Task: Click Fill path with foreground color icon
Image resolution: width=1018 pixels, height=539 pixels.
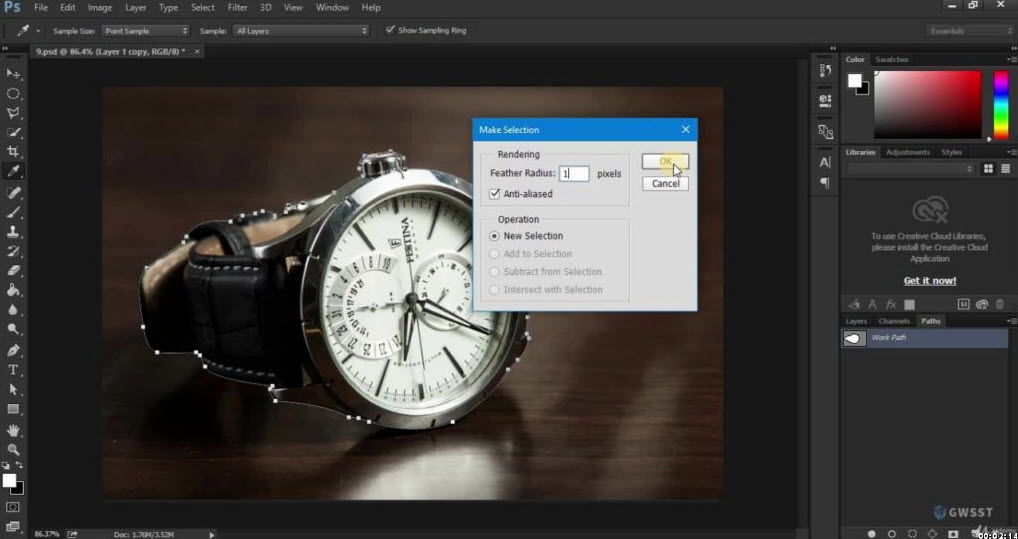Action: 871,534
